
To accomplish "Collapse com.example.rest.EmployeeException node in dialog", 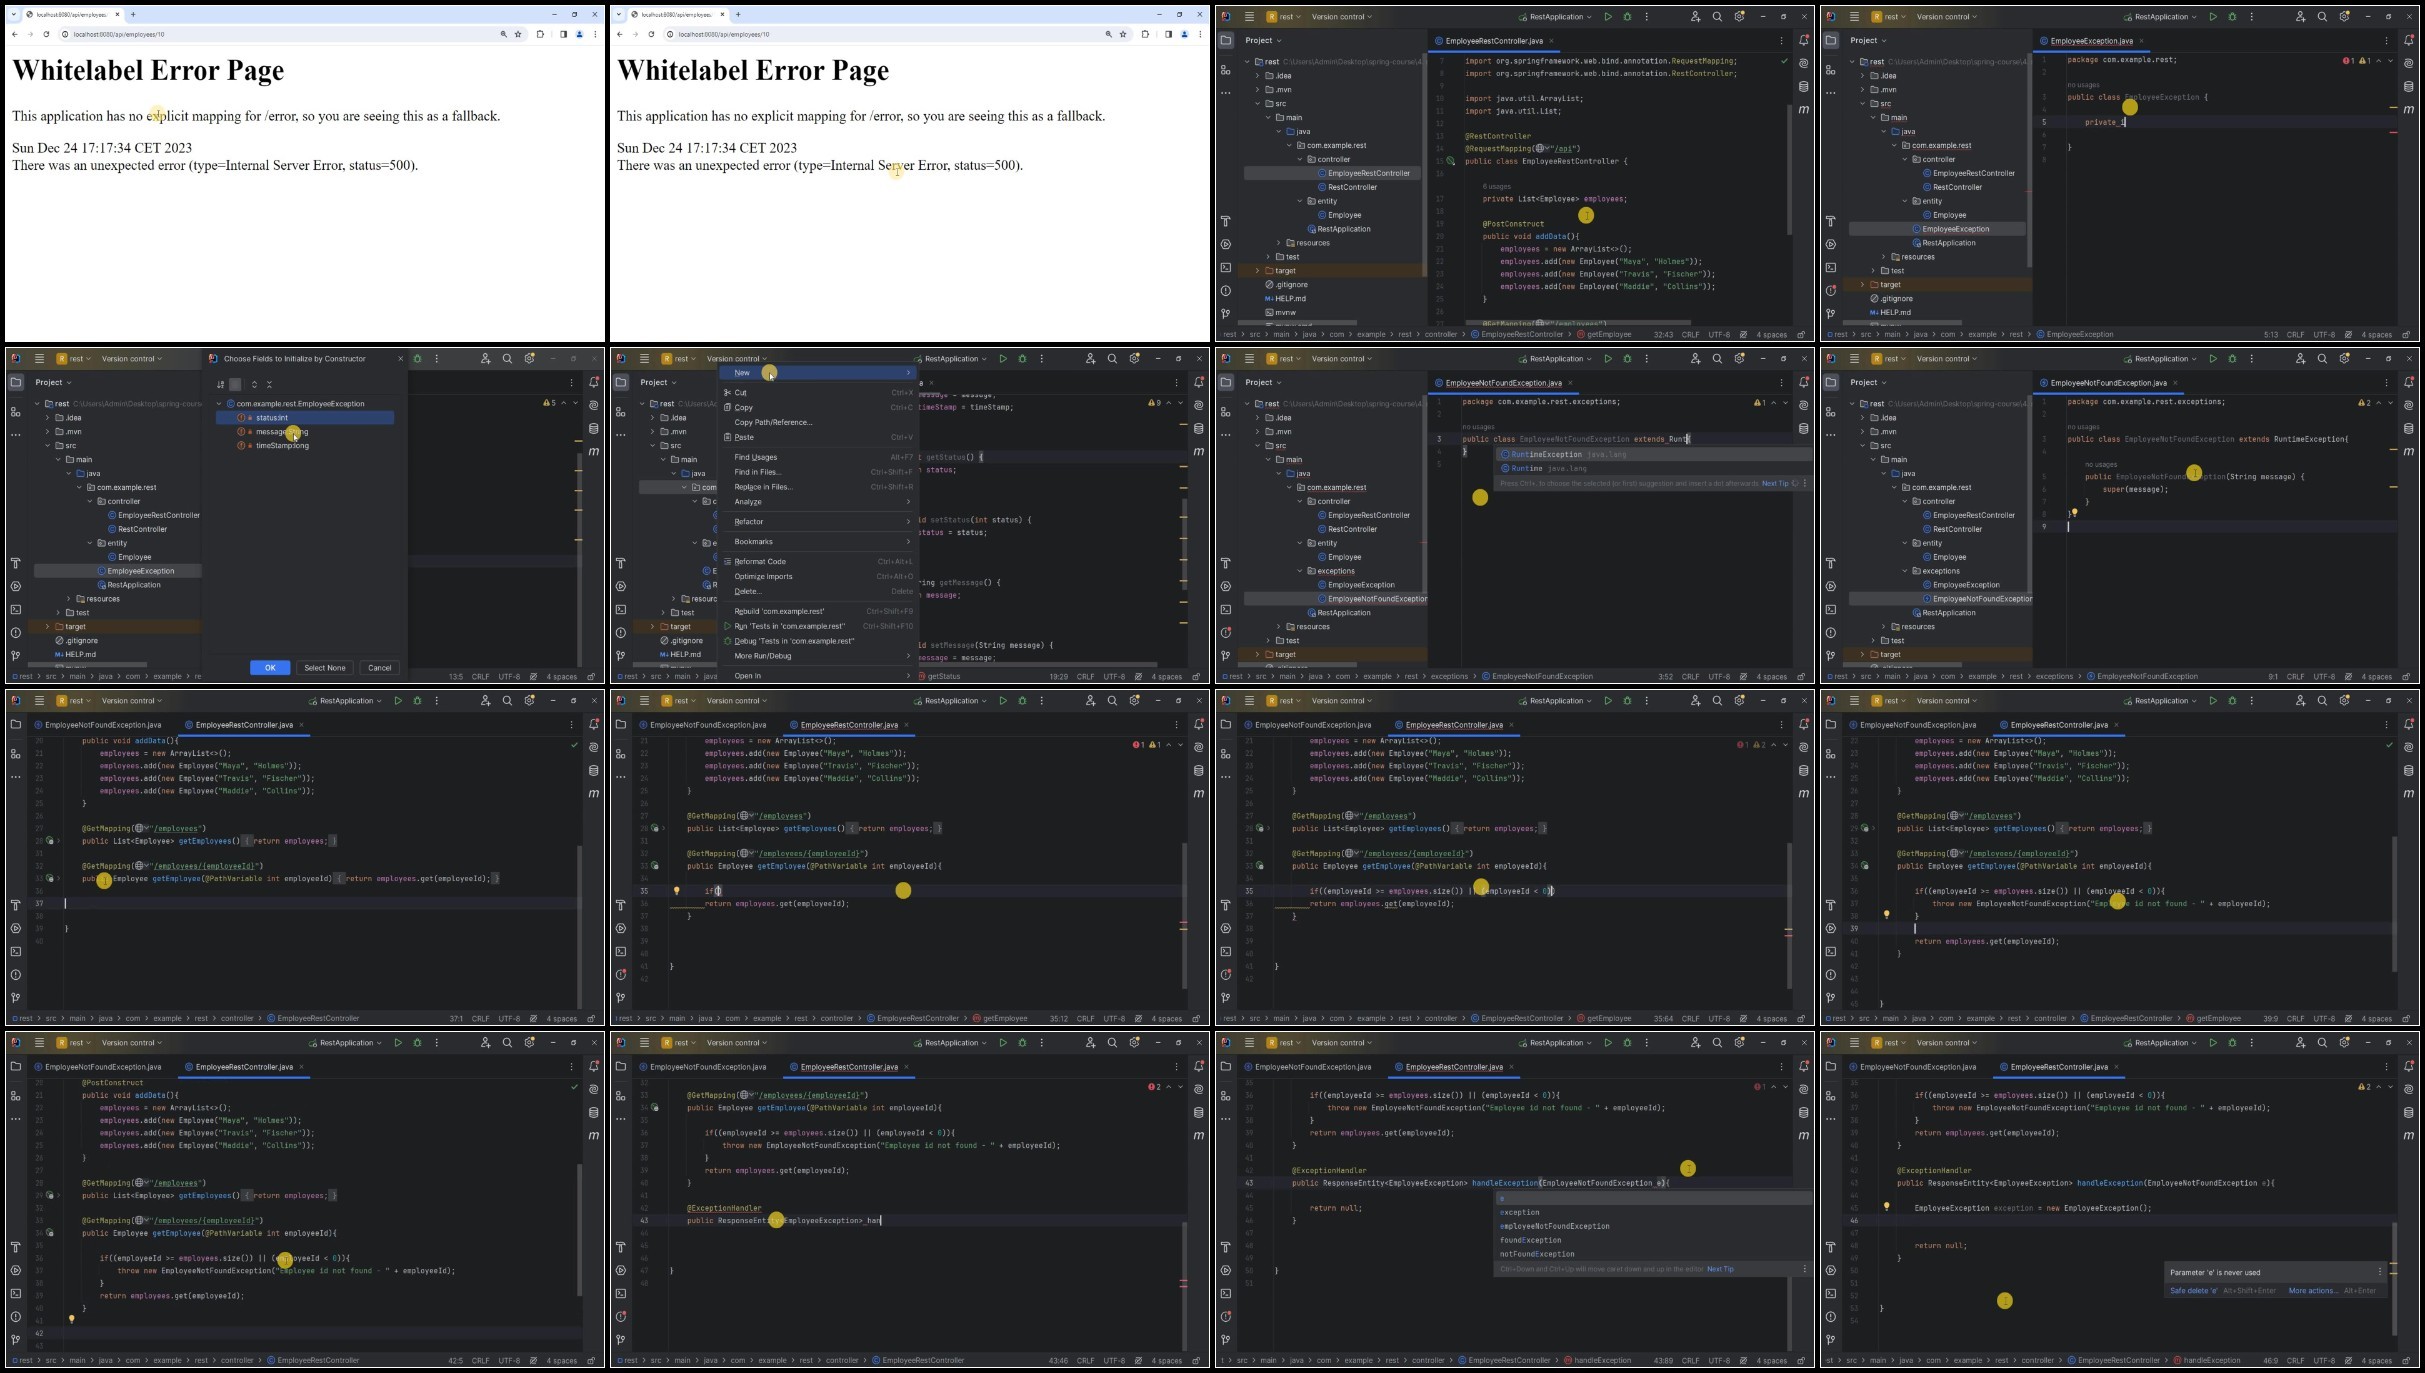I will [220, 404].
